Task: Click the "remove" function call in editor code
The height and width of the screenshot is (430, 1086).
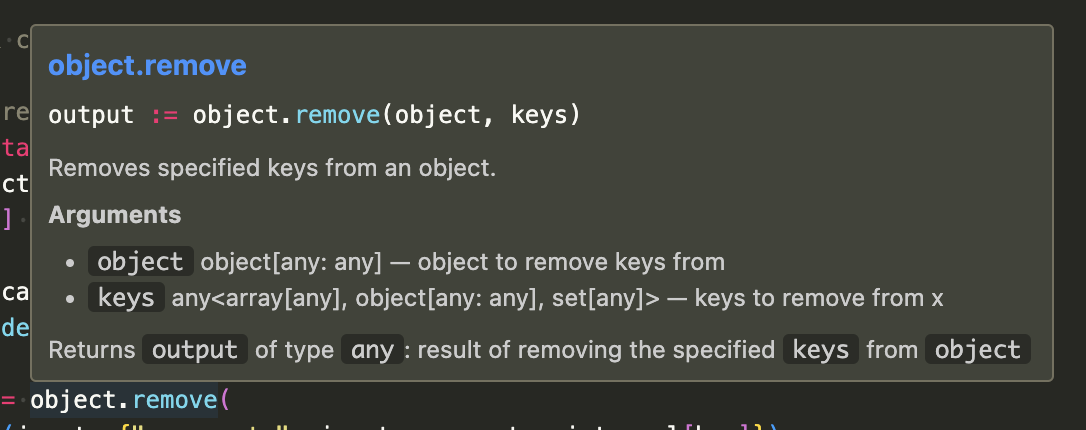Action: pos(175,400)
